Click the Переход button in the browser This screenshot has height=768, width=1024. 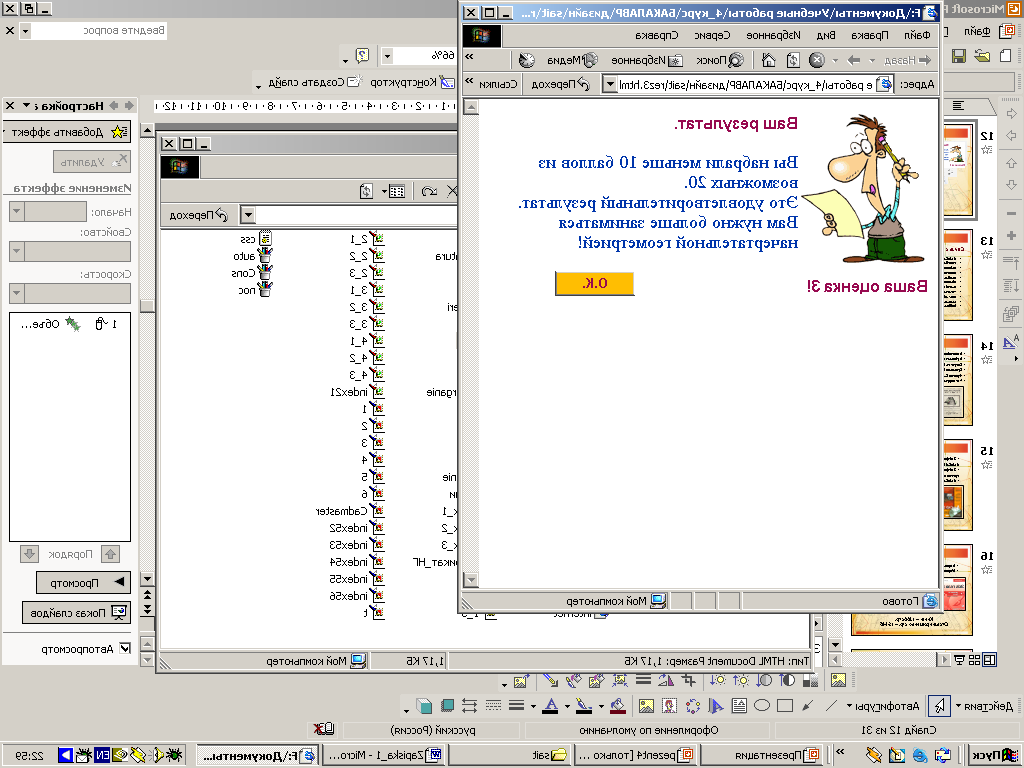coord(561,84)
